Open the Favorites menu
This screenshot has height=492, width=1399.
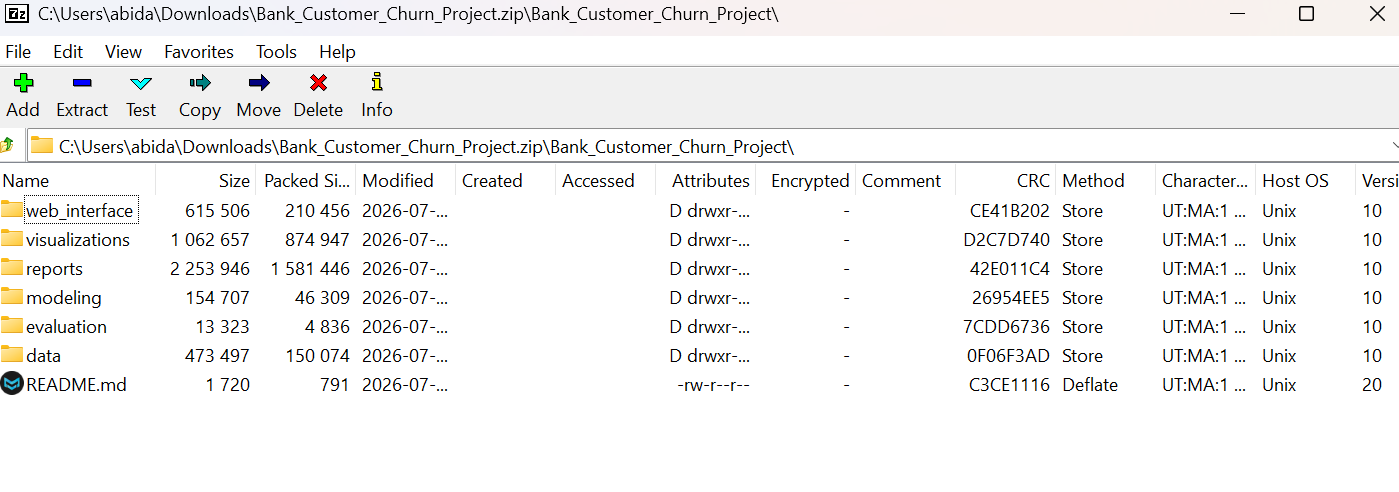pyautogui.click(x=199, y=52)
